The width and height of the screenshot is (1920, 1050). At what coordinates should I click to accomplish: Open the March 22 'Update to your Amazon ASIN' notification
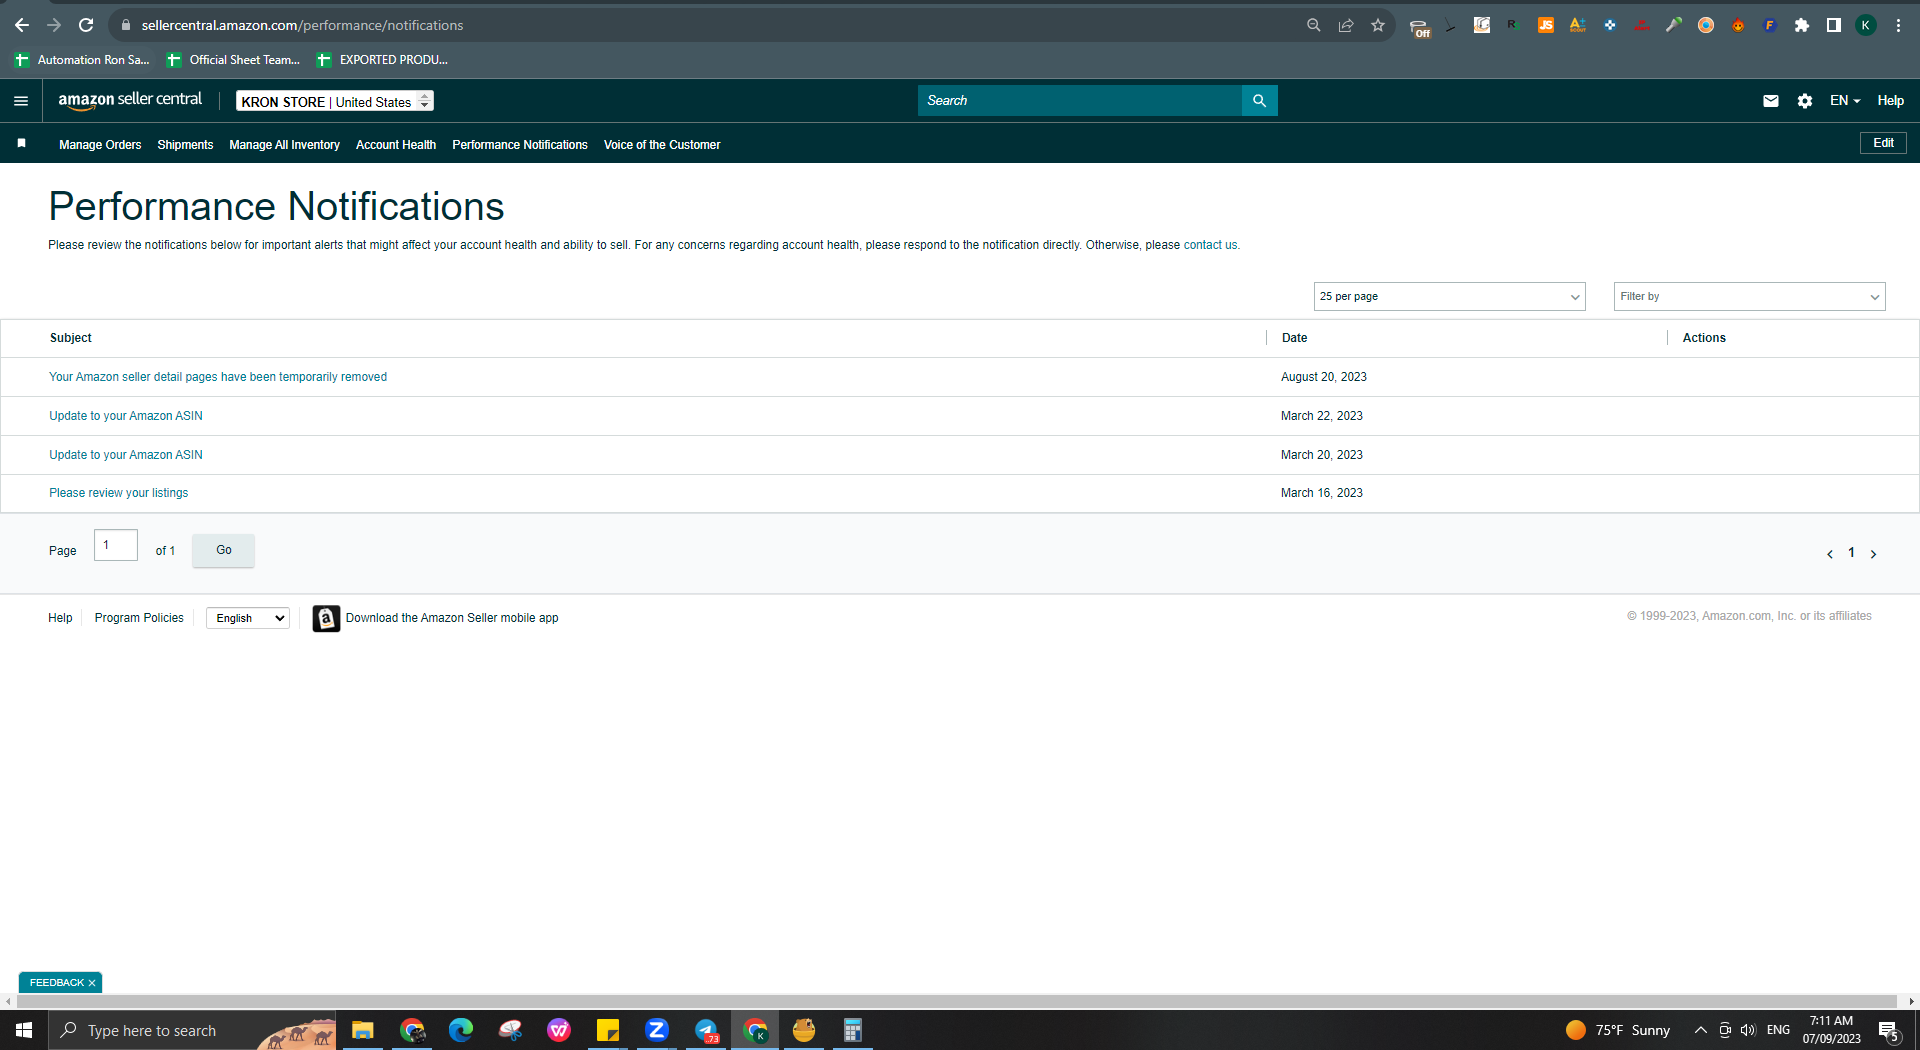(x=126, y=416)
